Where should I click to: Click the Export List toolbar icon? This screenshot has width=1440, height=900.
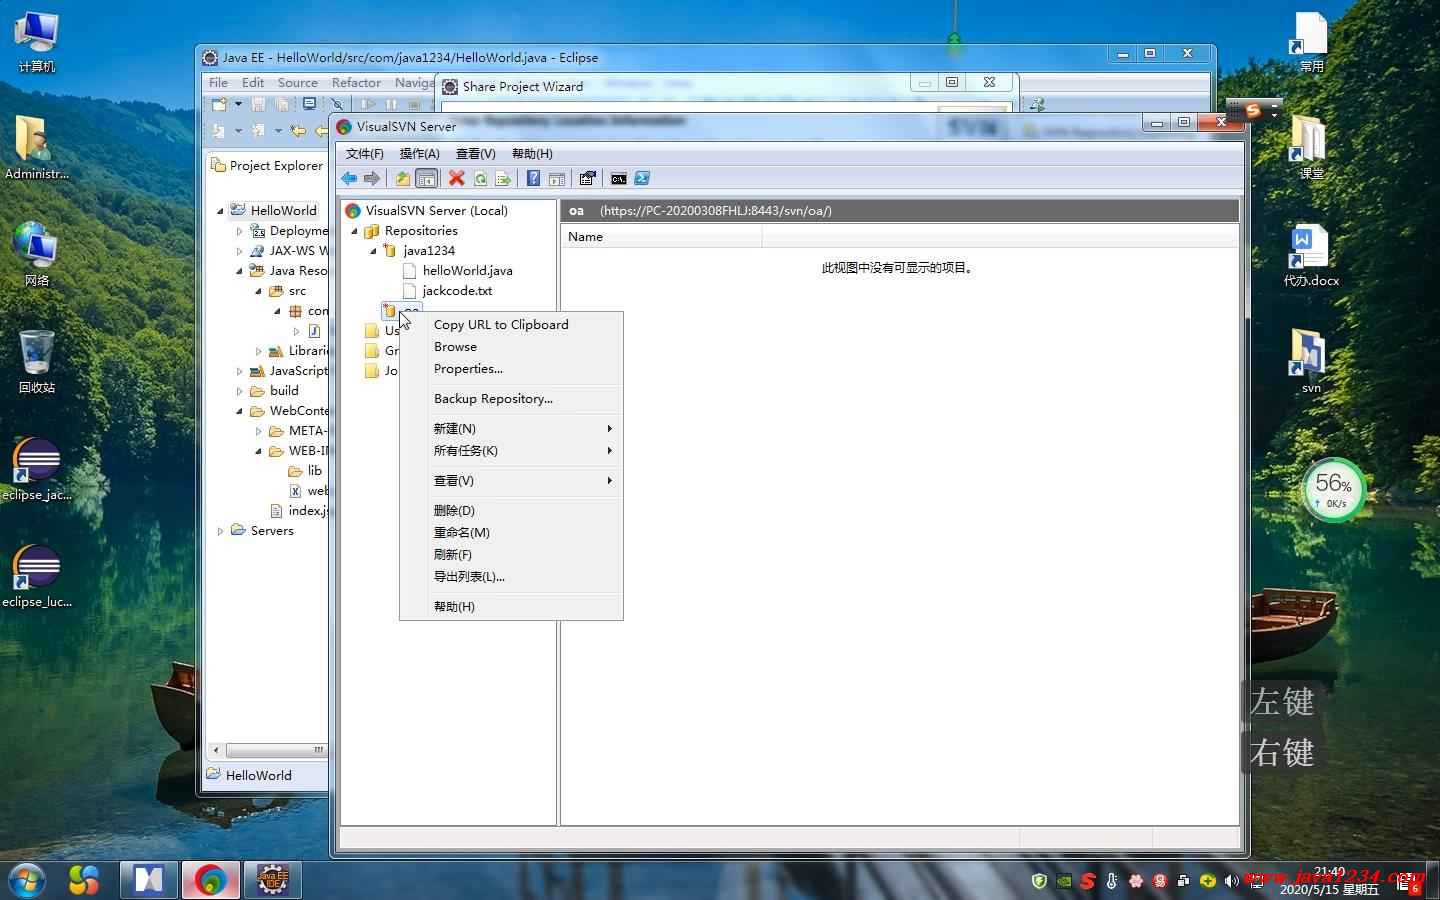pos(503,178)
